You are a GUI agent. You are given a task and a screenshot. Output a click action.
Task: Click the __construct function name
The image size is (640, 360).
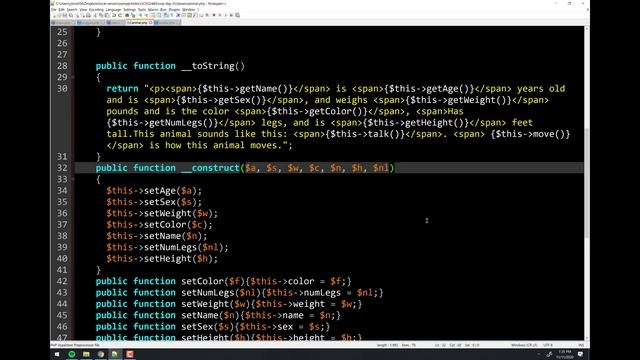tap(210, 168)
